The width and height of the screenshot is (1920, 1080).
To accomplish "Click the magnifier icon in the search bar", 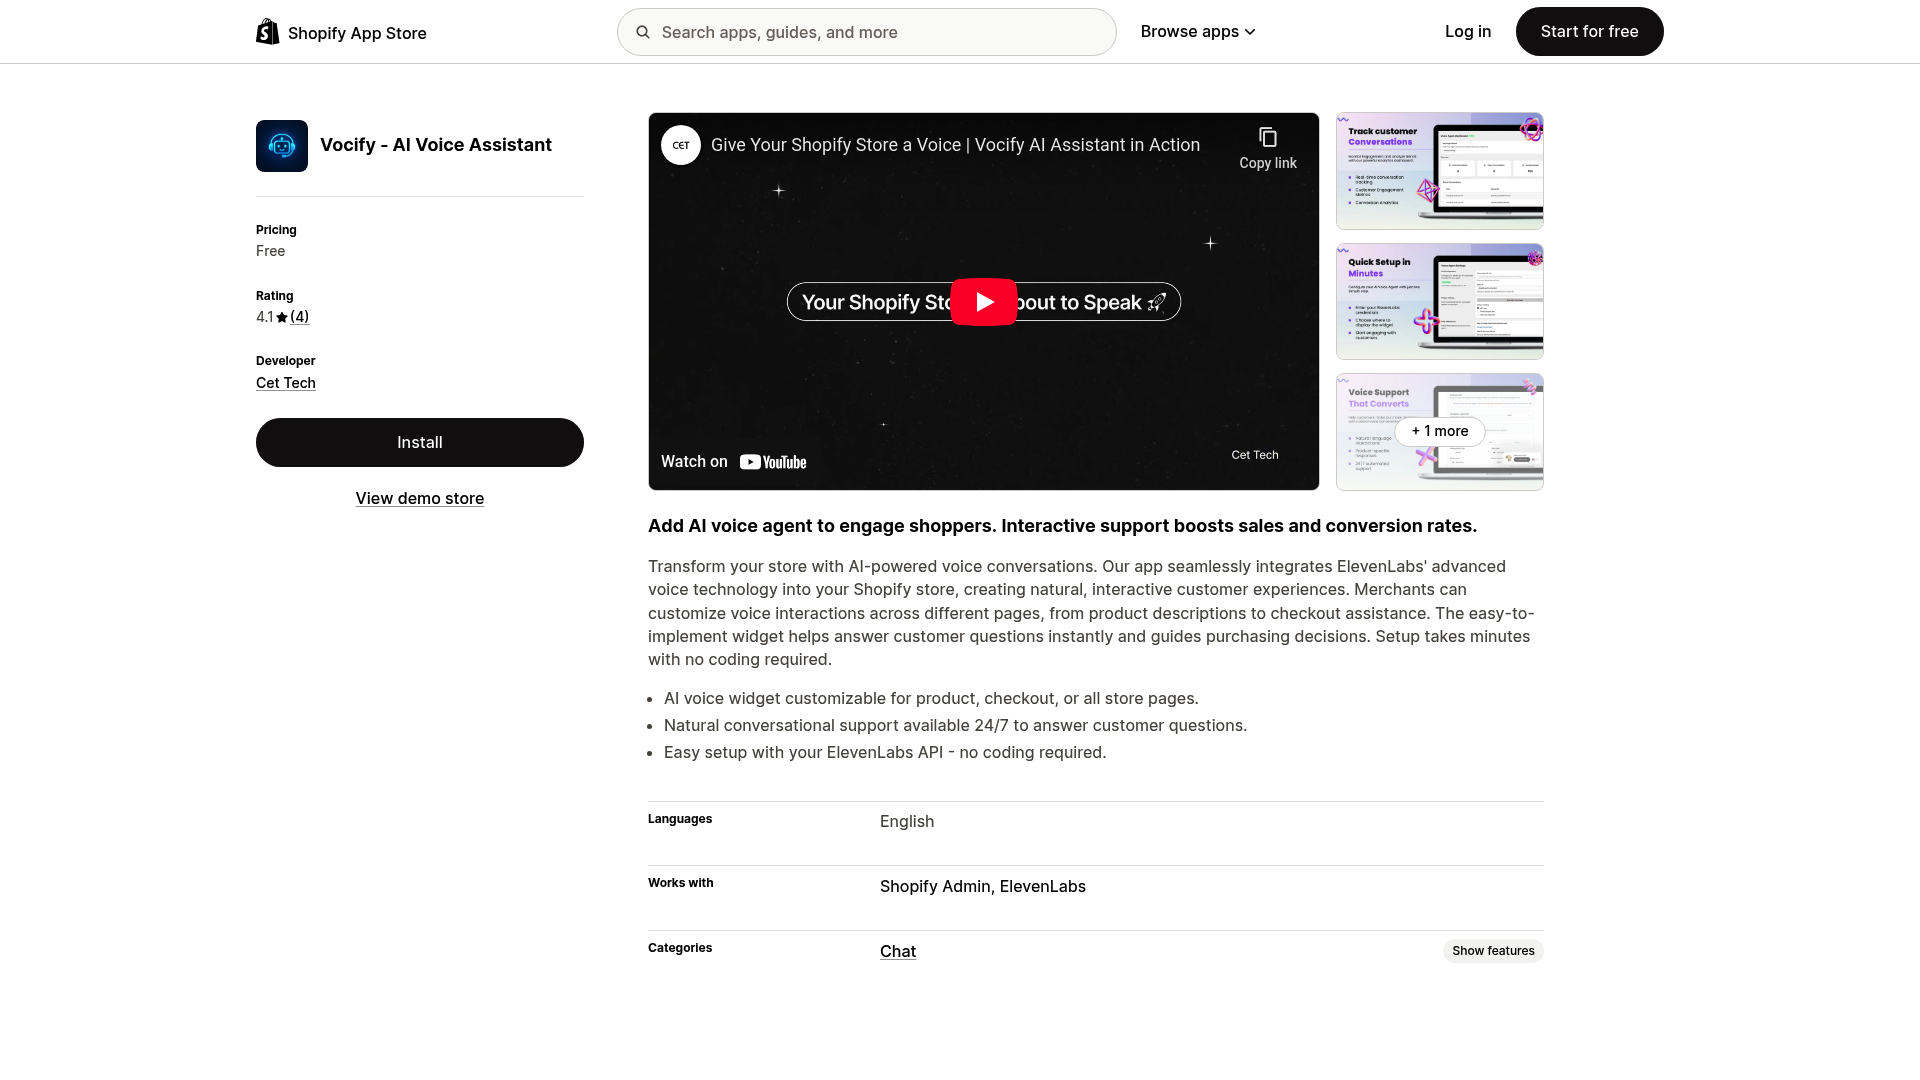I will [x=643, y=31].
